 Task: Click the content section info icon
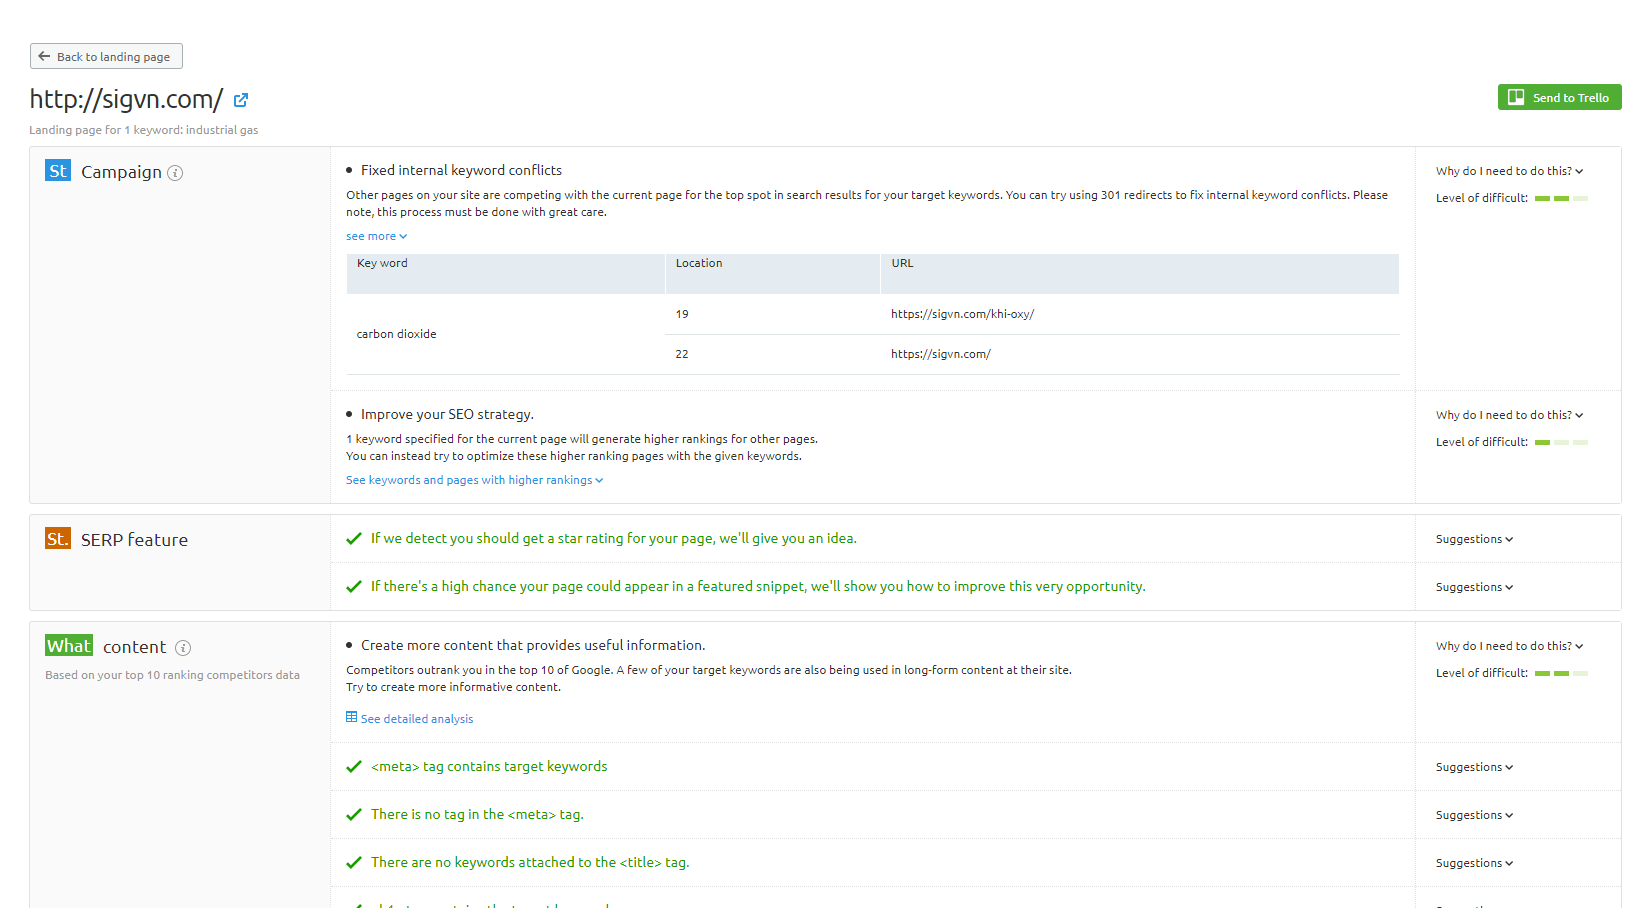[x=183, y=648]
